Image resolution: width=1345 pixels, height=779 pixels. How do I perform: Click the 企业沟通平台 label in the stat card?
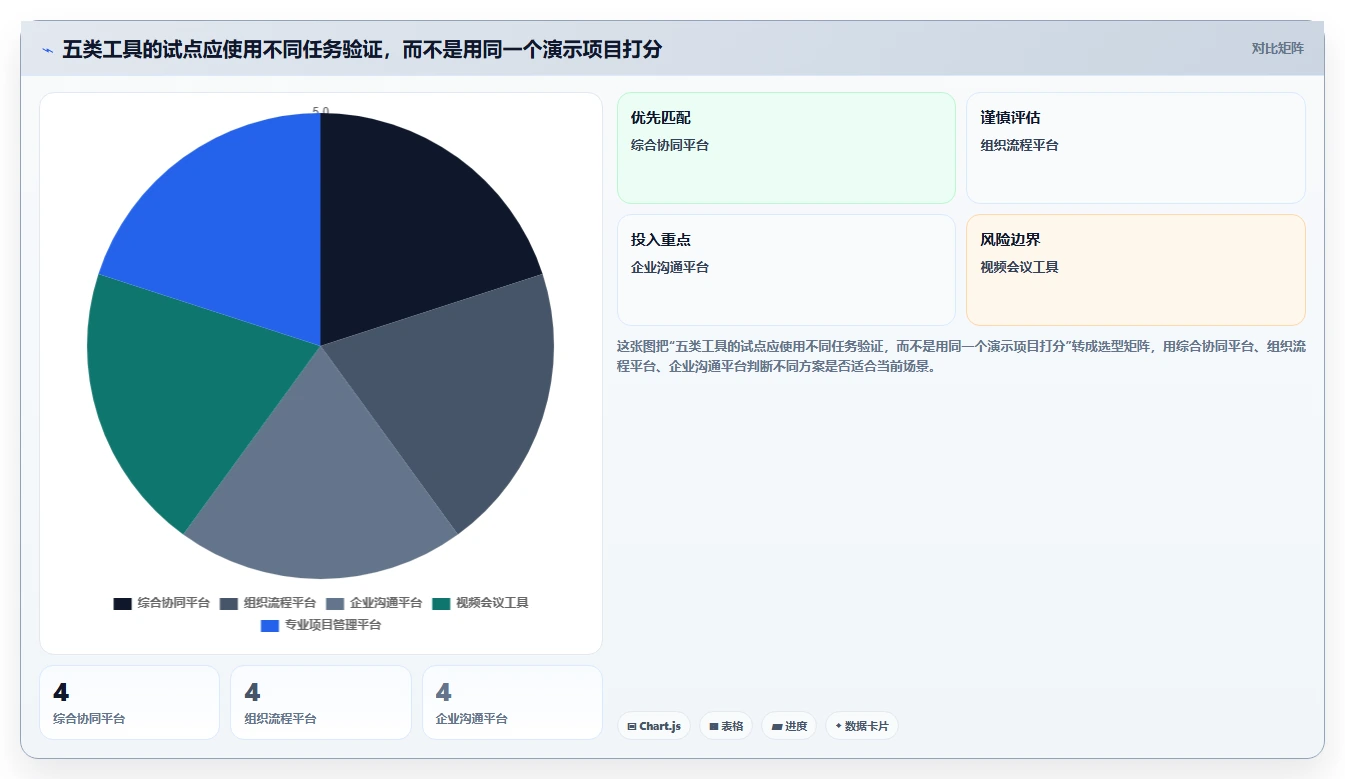tap(472, 718)
